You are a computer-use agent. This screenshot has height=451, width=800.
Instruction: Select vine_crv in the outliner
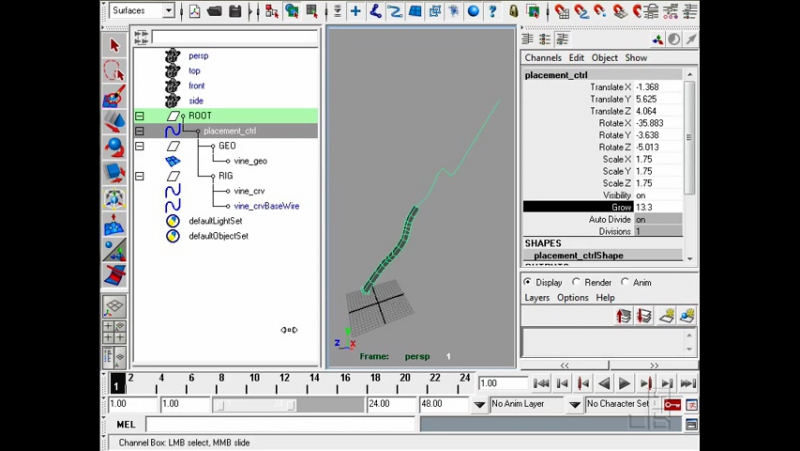pos(249,191)
